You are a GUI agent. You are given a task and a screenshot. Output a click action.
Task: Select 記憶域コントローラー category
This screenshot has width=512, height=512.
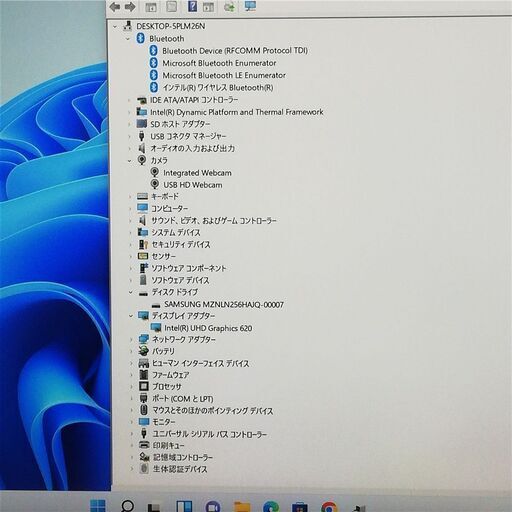[183, 457]
